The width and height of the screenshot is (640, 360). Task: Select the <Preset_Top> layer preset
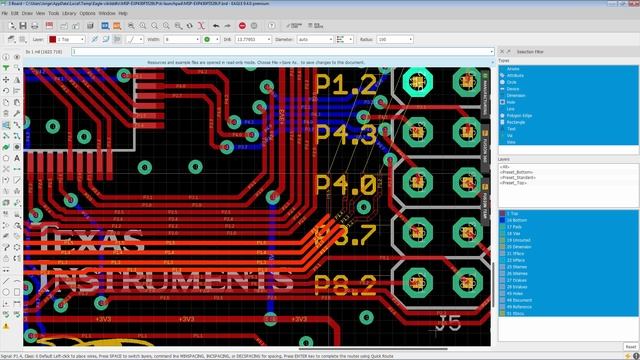point(513,183)
